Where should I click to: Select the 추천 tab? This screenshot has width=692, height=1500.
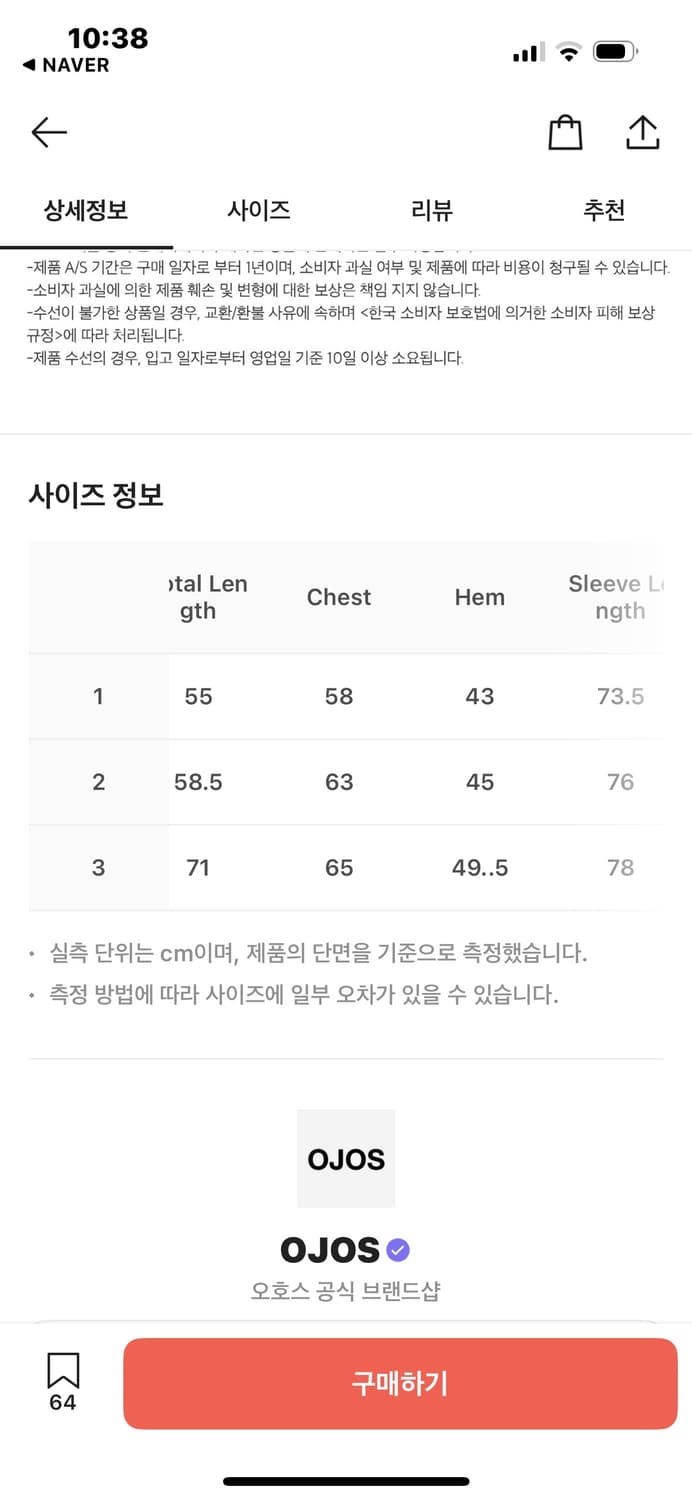(x=604, y=211)
